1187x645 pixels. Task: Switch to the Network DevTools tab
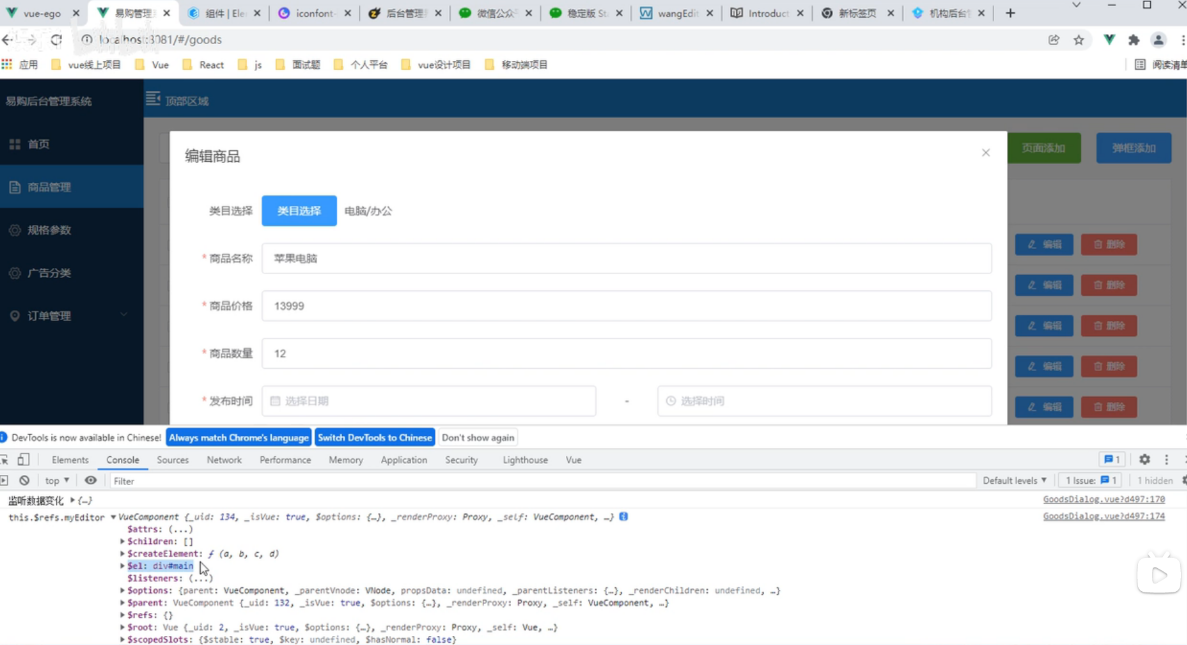[224, 460]
